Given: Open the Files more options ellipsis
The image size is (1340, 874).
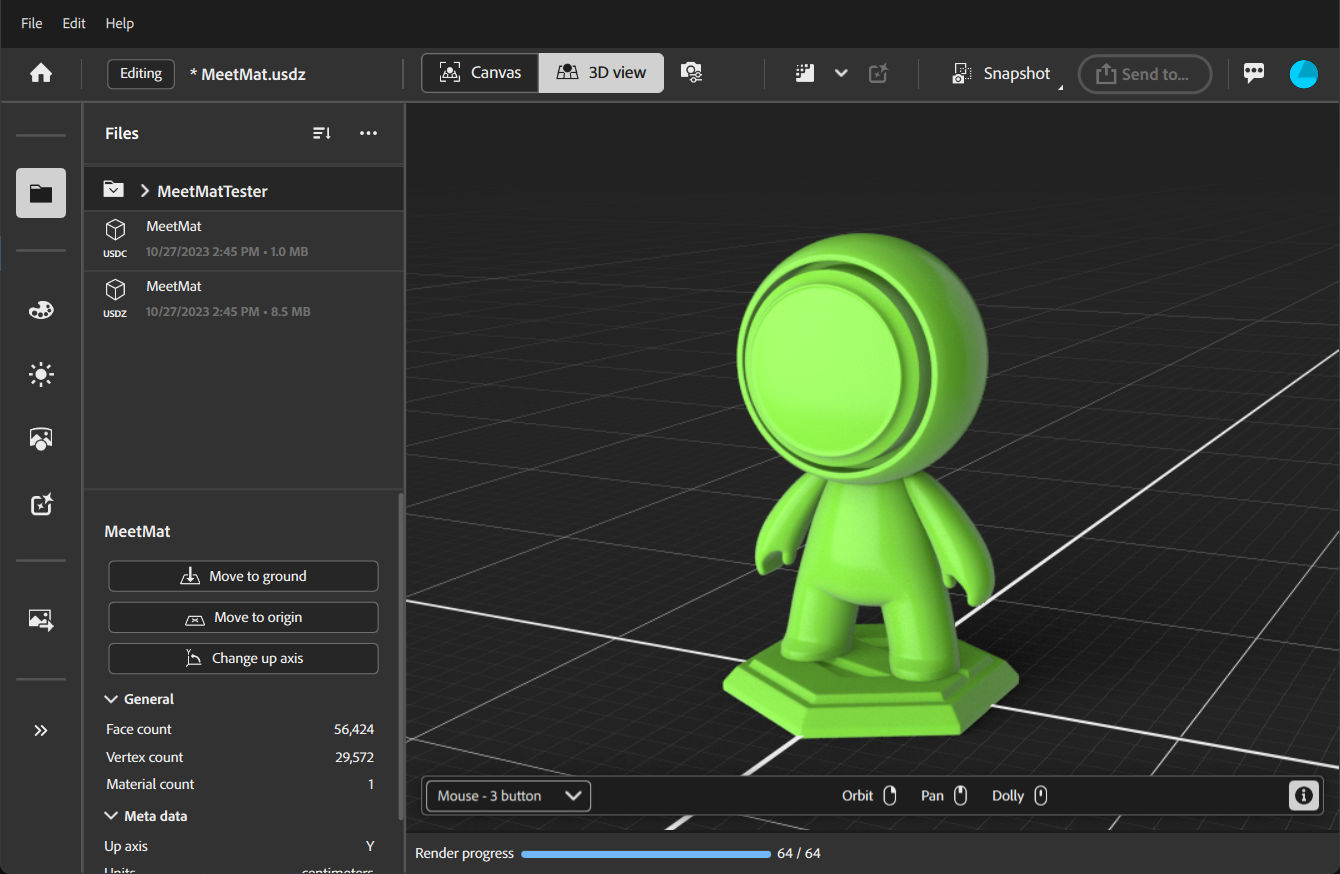Looking at the screenshot, I should click(368, 133).
